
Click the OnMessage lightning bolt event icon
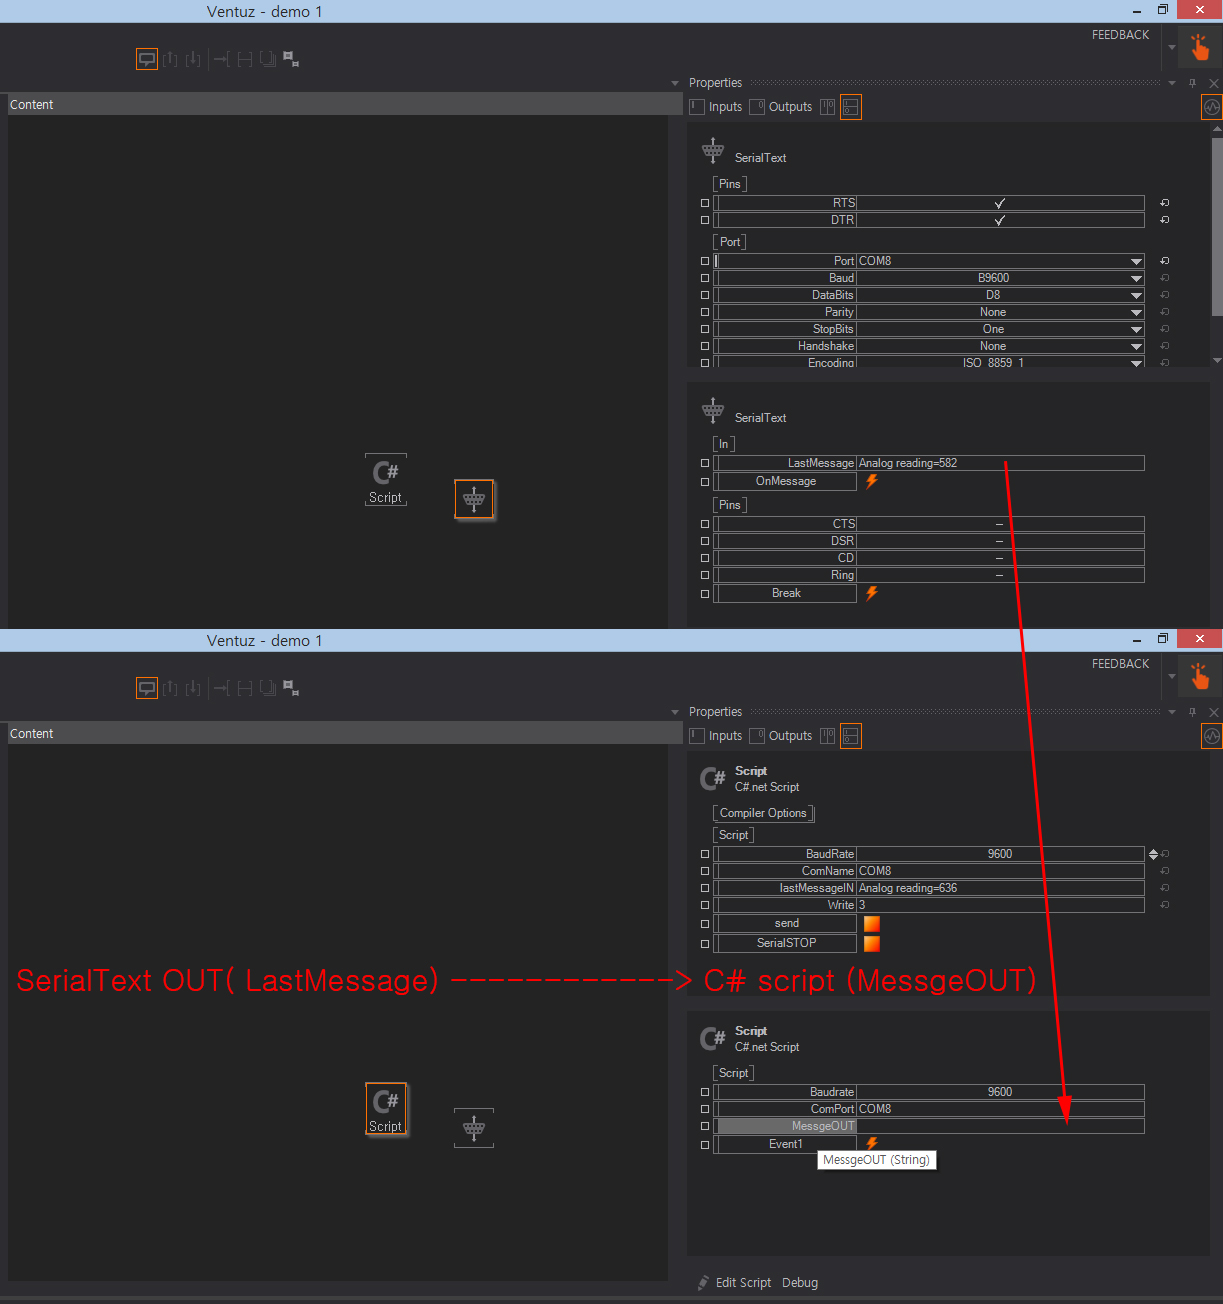pyautogui.click(x=871, y=481)
